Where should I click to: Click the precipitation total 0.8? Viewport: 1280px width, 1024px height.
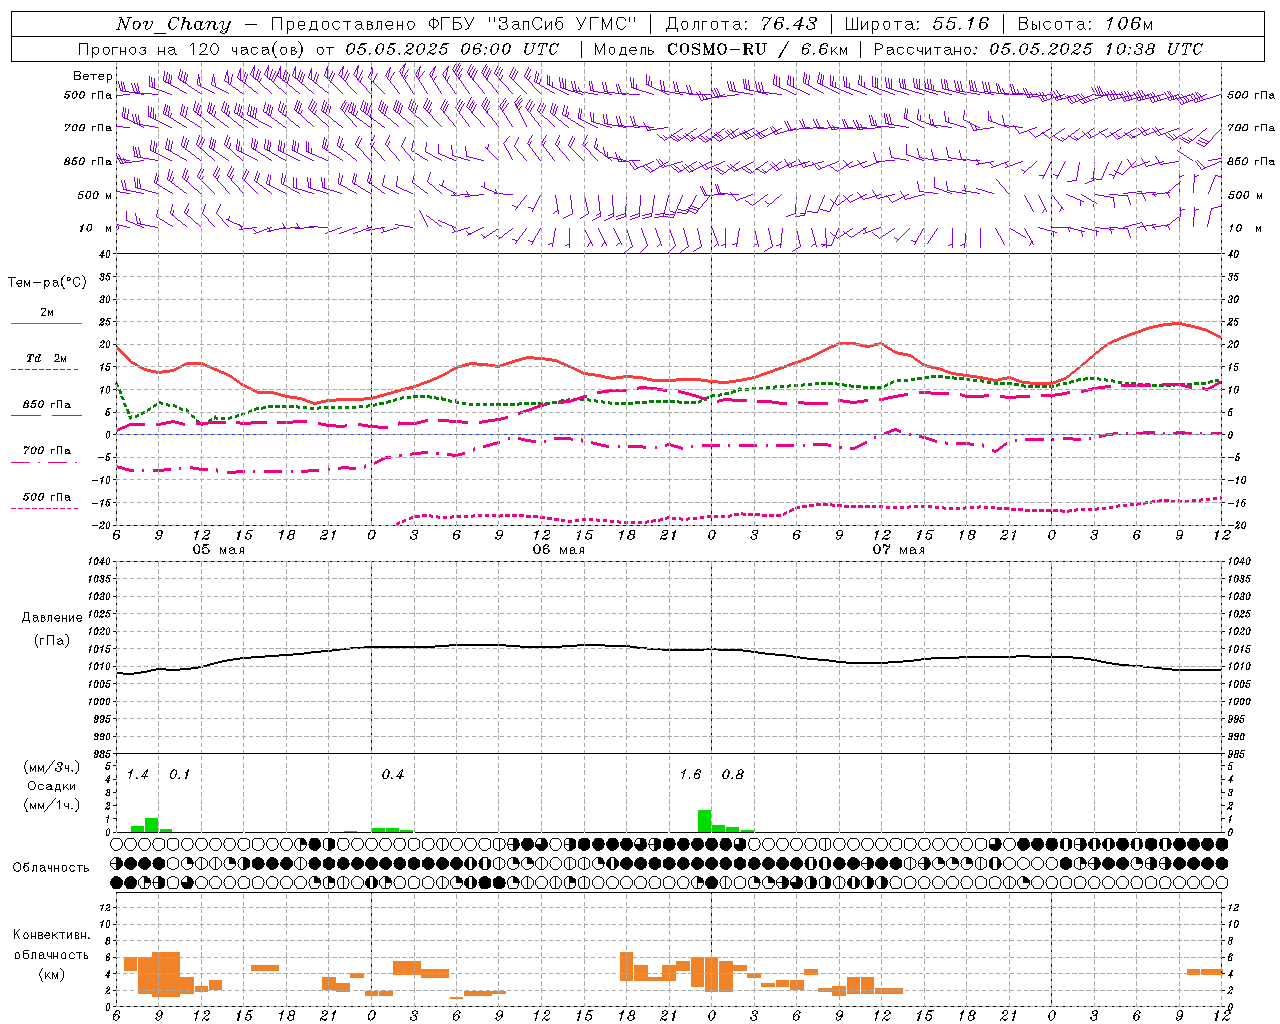[x=732, y=775]
